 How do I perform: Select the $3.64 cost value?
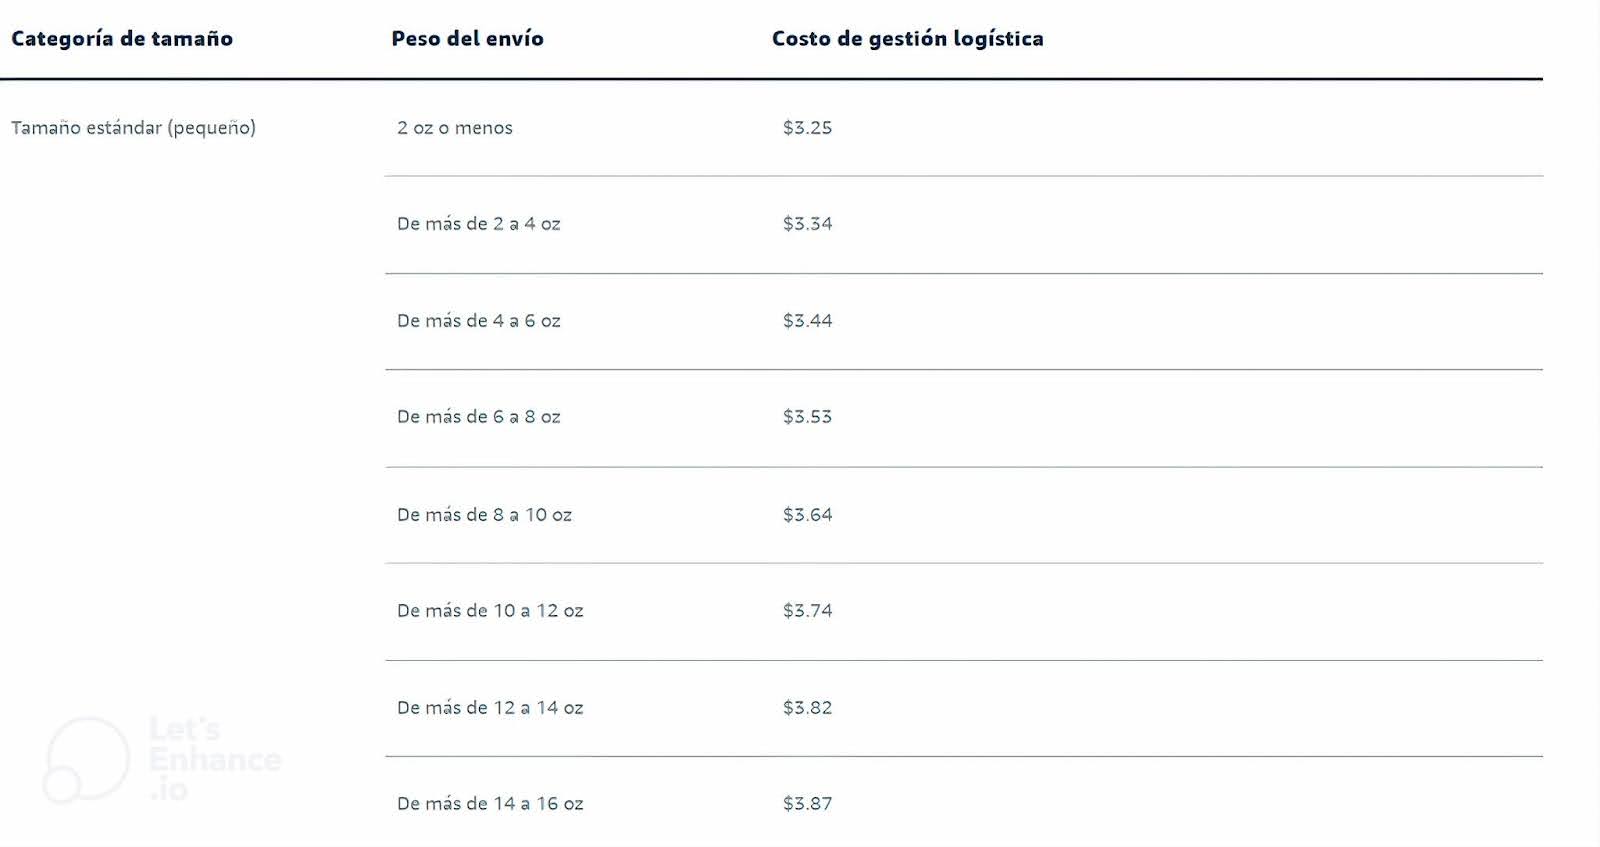pyautogui.click(x=807, y=515)
